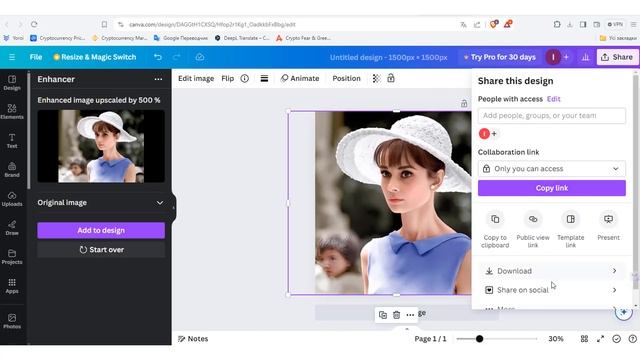Open the Elements sidebar panel
Image resolution: width=640 pixels, height=360 pixels.
click(x=12, y=111)
